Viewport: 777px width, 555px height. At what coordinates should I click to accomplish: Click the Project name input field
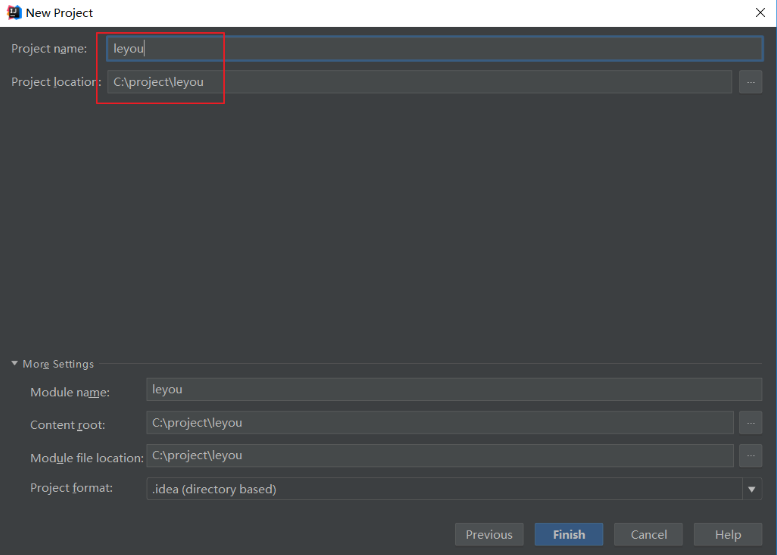tap(435, 49)
